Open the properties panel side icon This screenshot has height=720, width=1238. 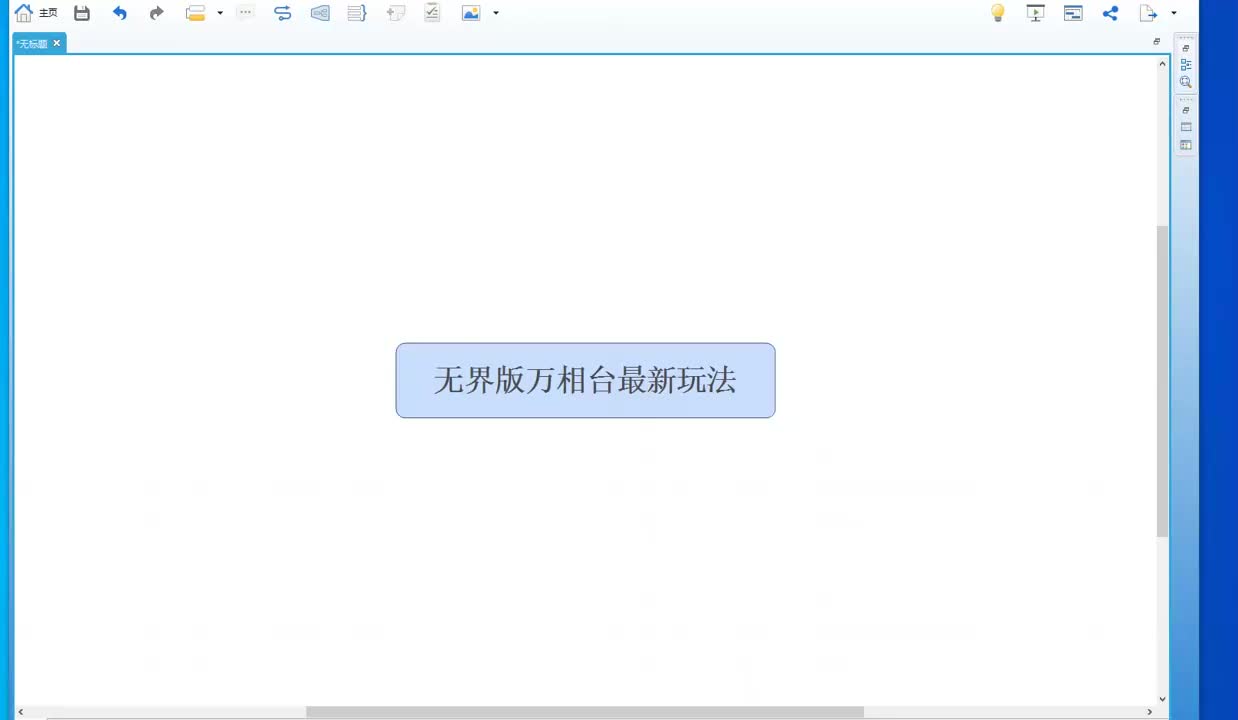pyautogui.click(x=1186, y=127)
